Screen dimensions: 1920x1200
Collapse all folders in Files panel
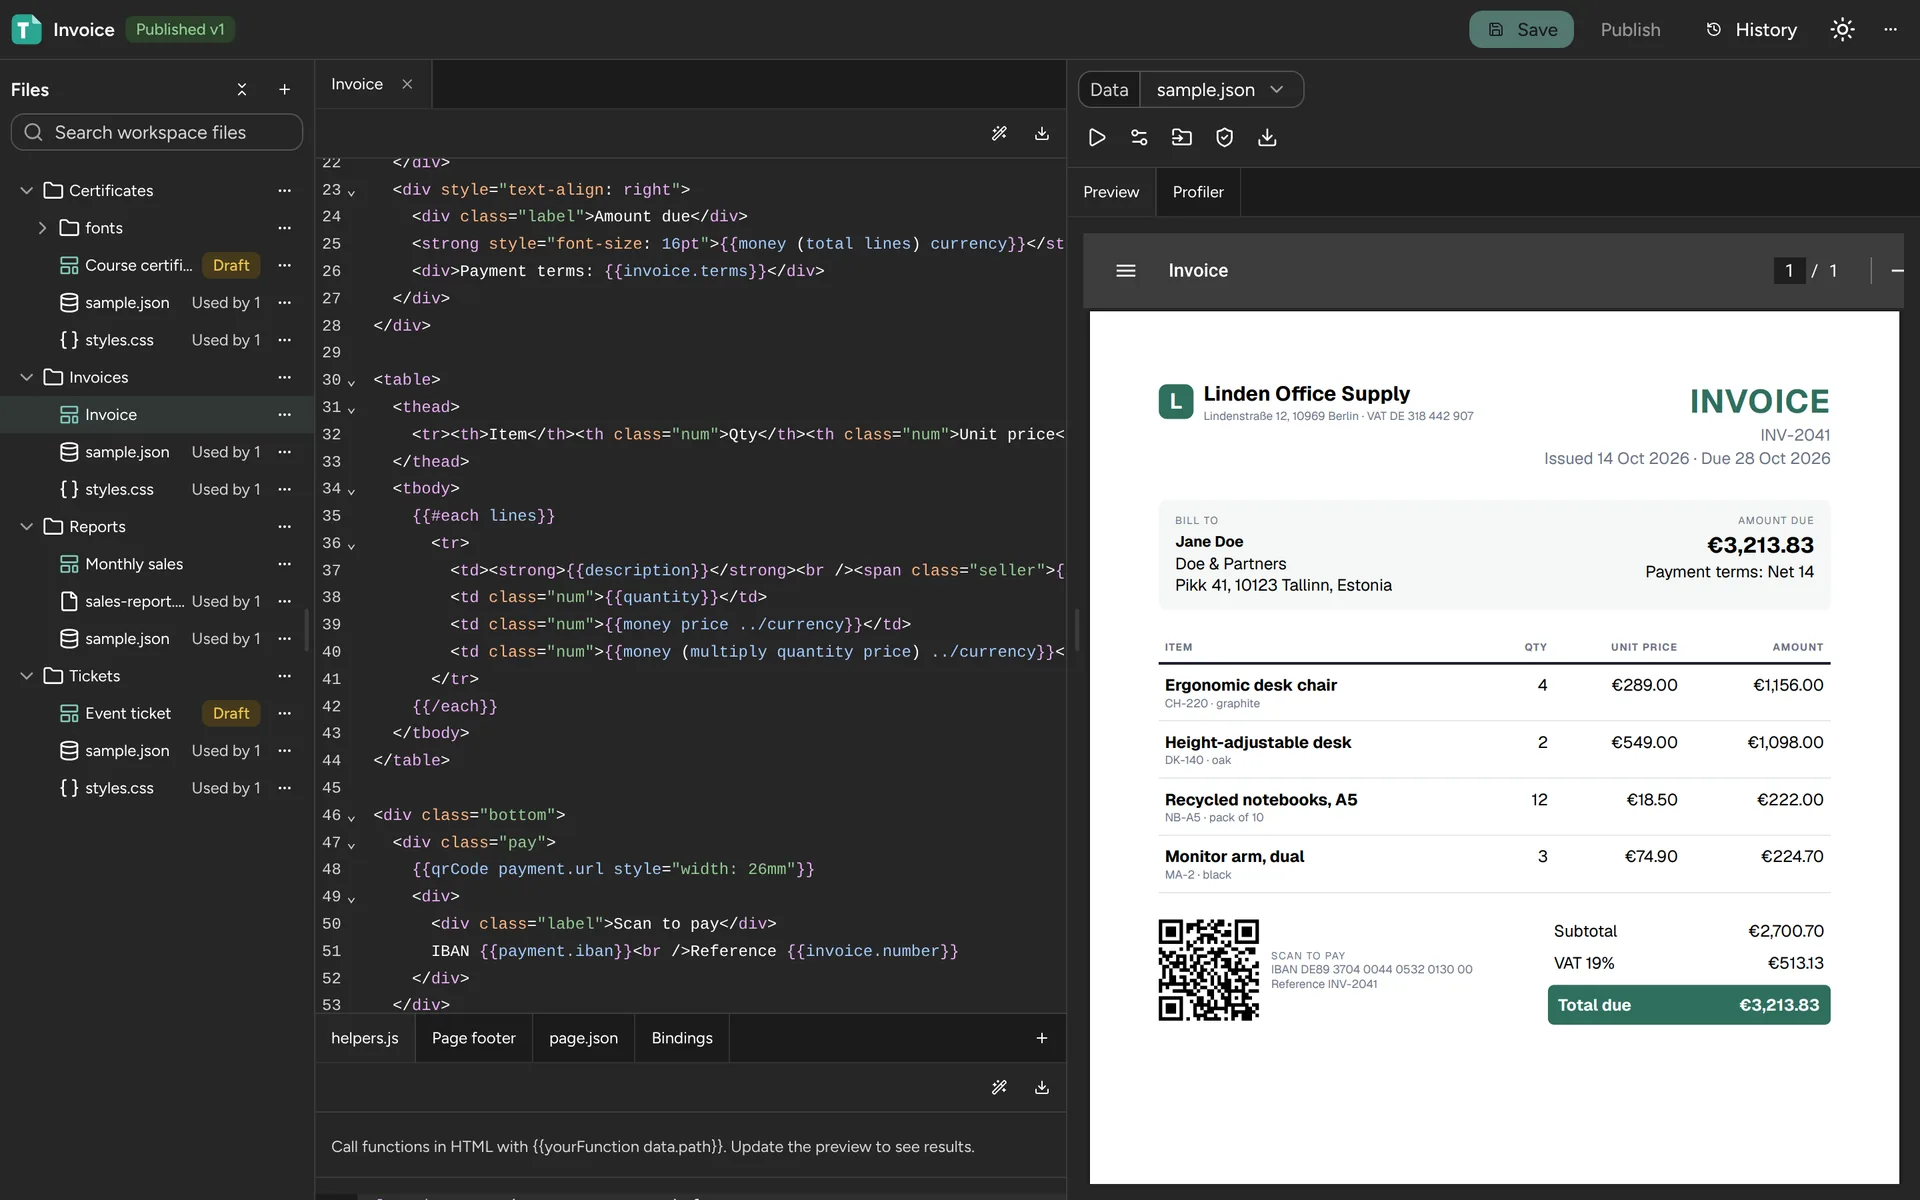point(242,90)
